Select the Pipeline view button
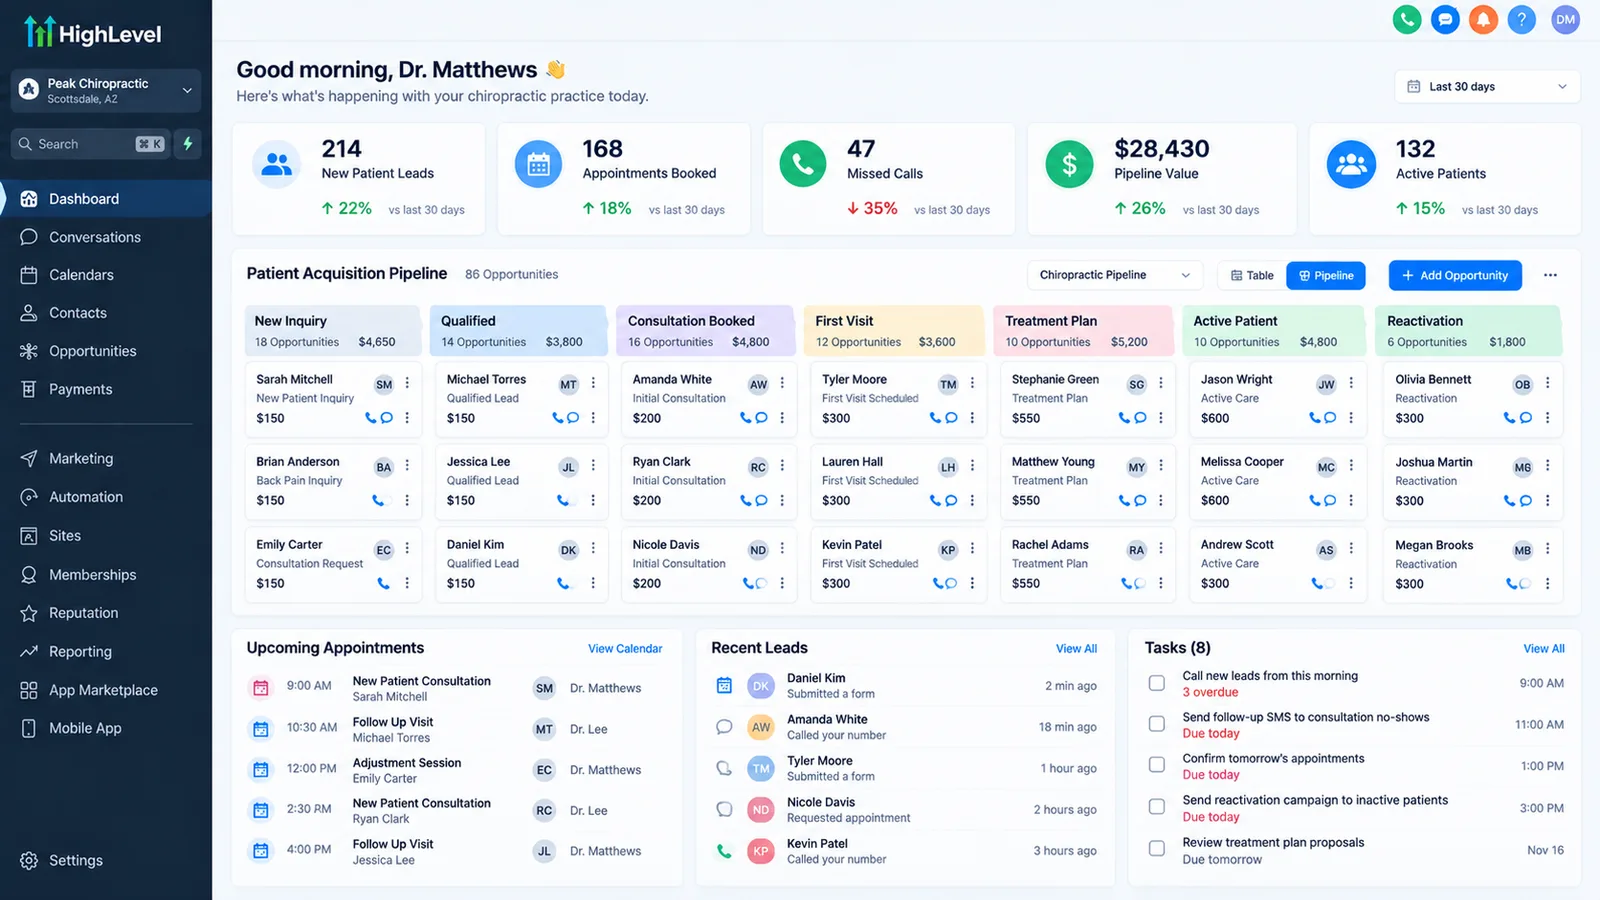This screenshot has width=1600, height=900. click(x=1326, y=275)
